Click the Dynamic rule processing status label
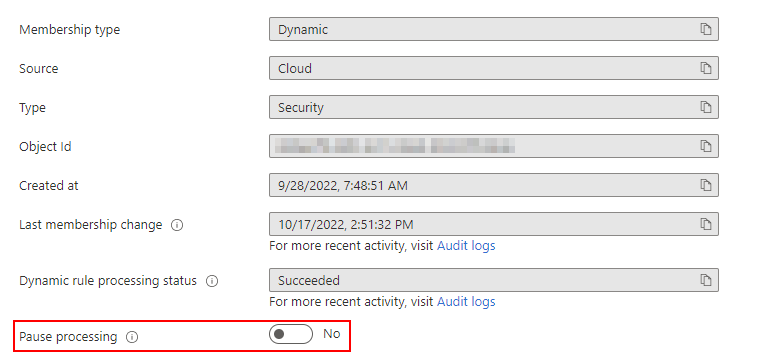Image resolution: width=772 pixels, height=363 pixels. tap(108, 281)
